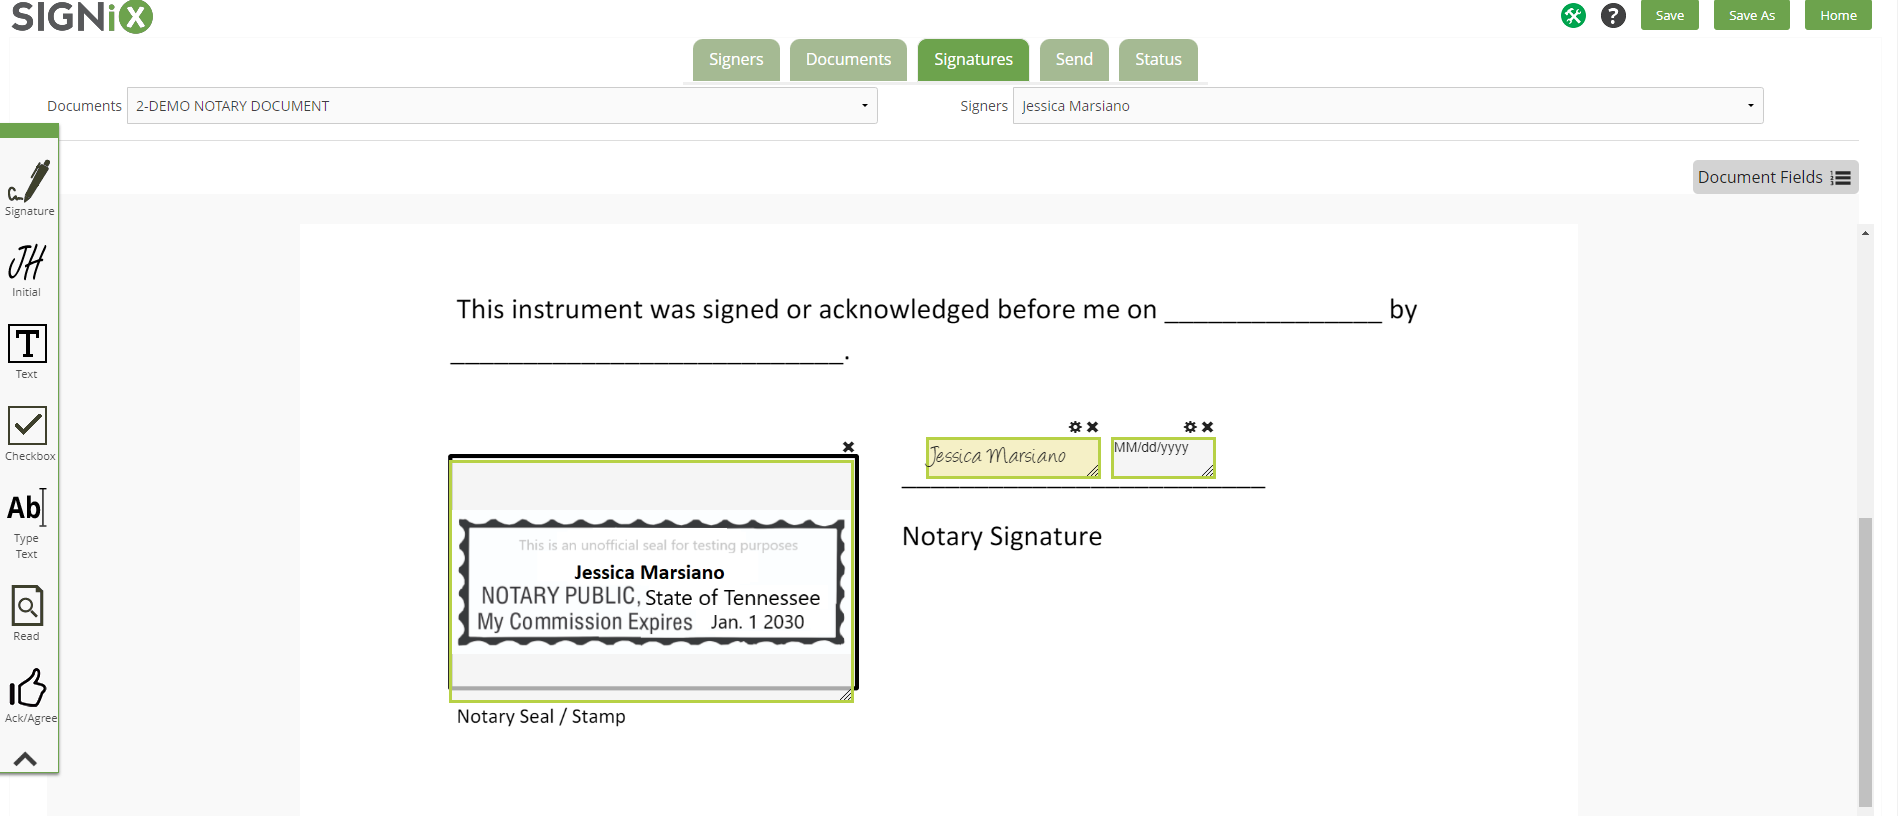Viewport: 1898px width, 816px height.
Task: Delete the notary seal field
Action: (848, 447)
